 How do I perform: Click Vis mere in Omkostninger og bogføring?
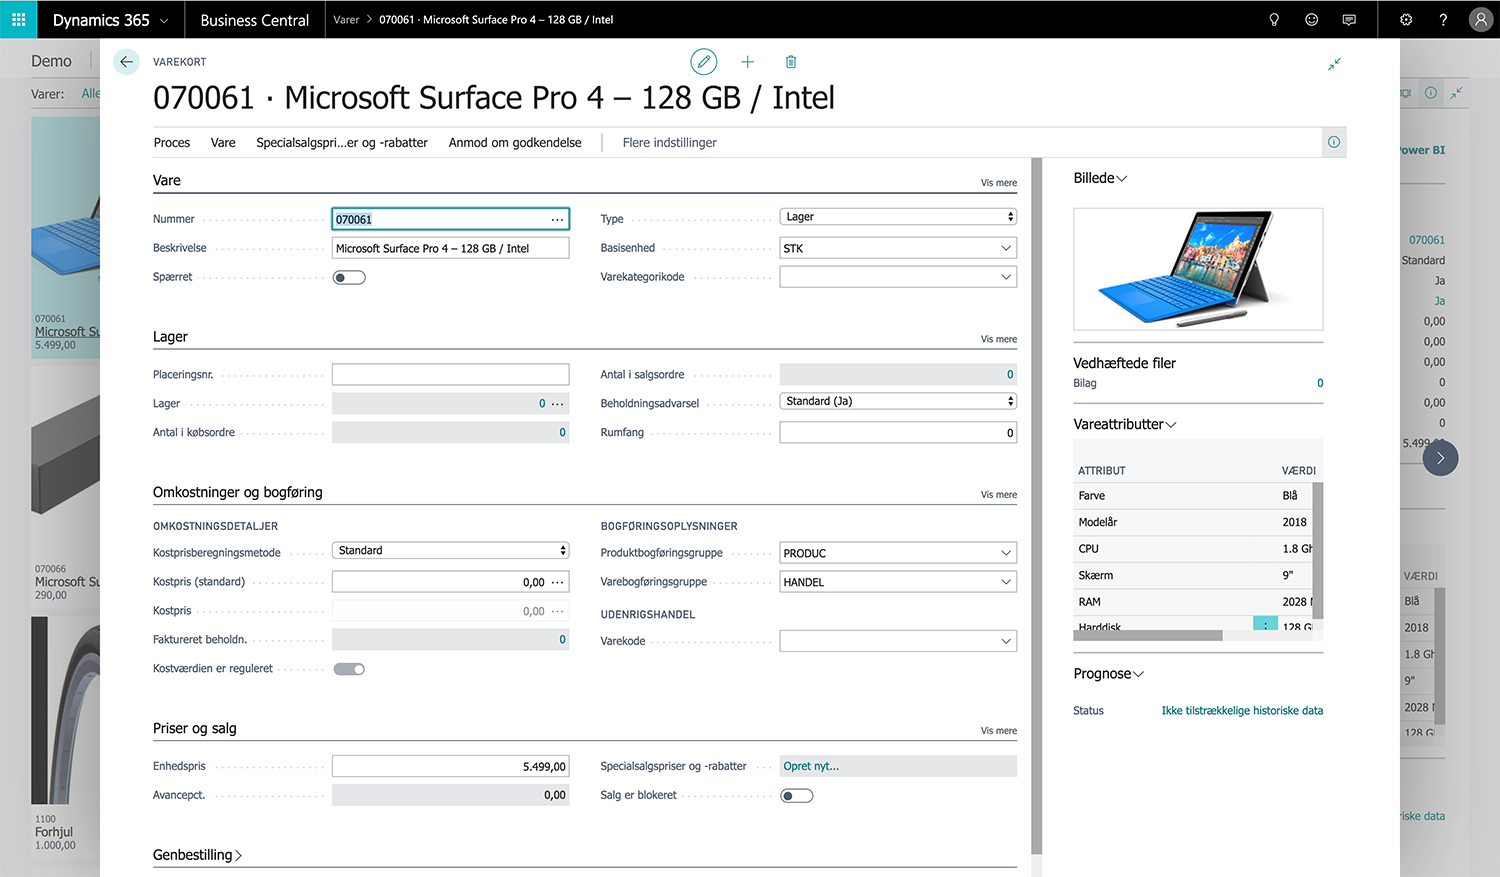pyautogui.click(x=998, y=495)
